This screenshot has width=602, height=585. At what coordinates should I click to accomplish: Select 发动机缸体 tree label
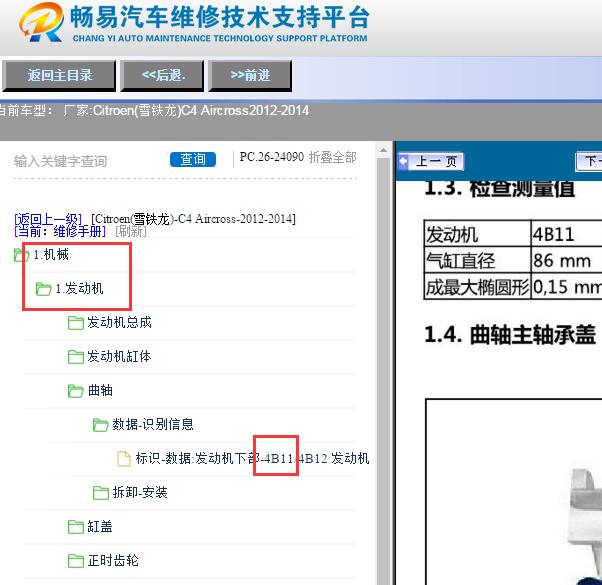pos(119,356)
